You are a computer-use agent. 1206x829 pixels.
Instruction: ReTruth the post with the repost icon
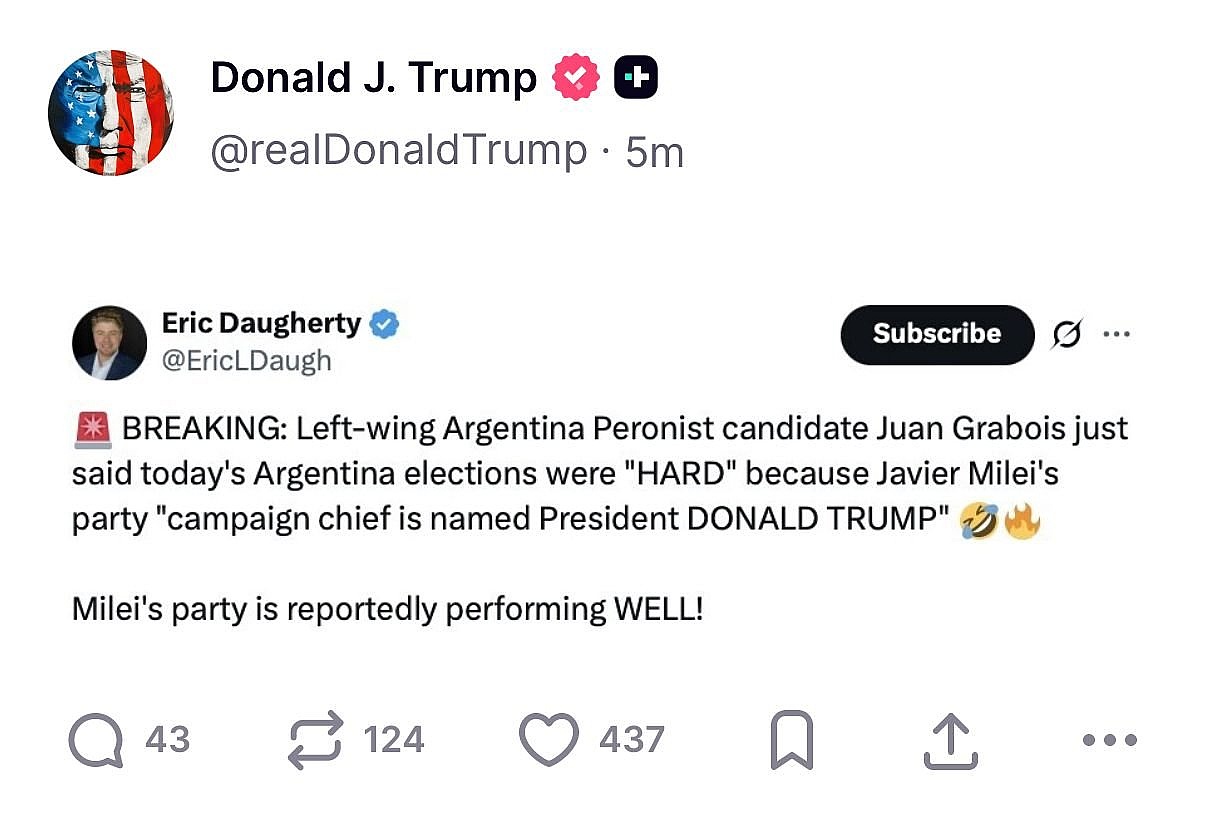[x=315, y=741]
